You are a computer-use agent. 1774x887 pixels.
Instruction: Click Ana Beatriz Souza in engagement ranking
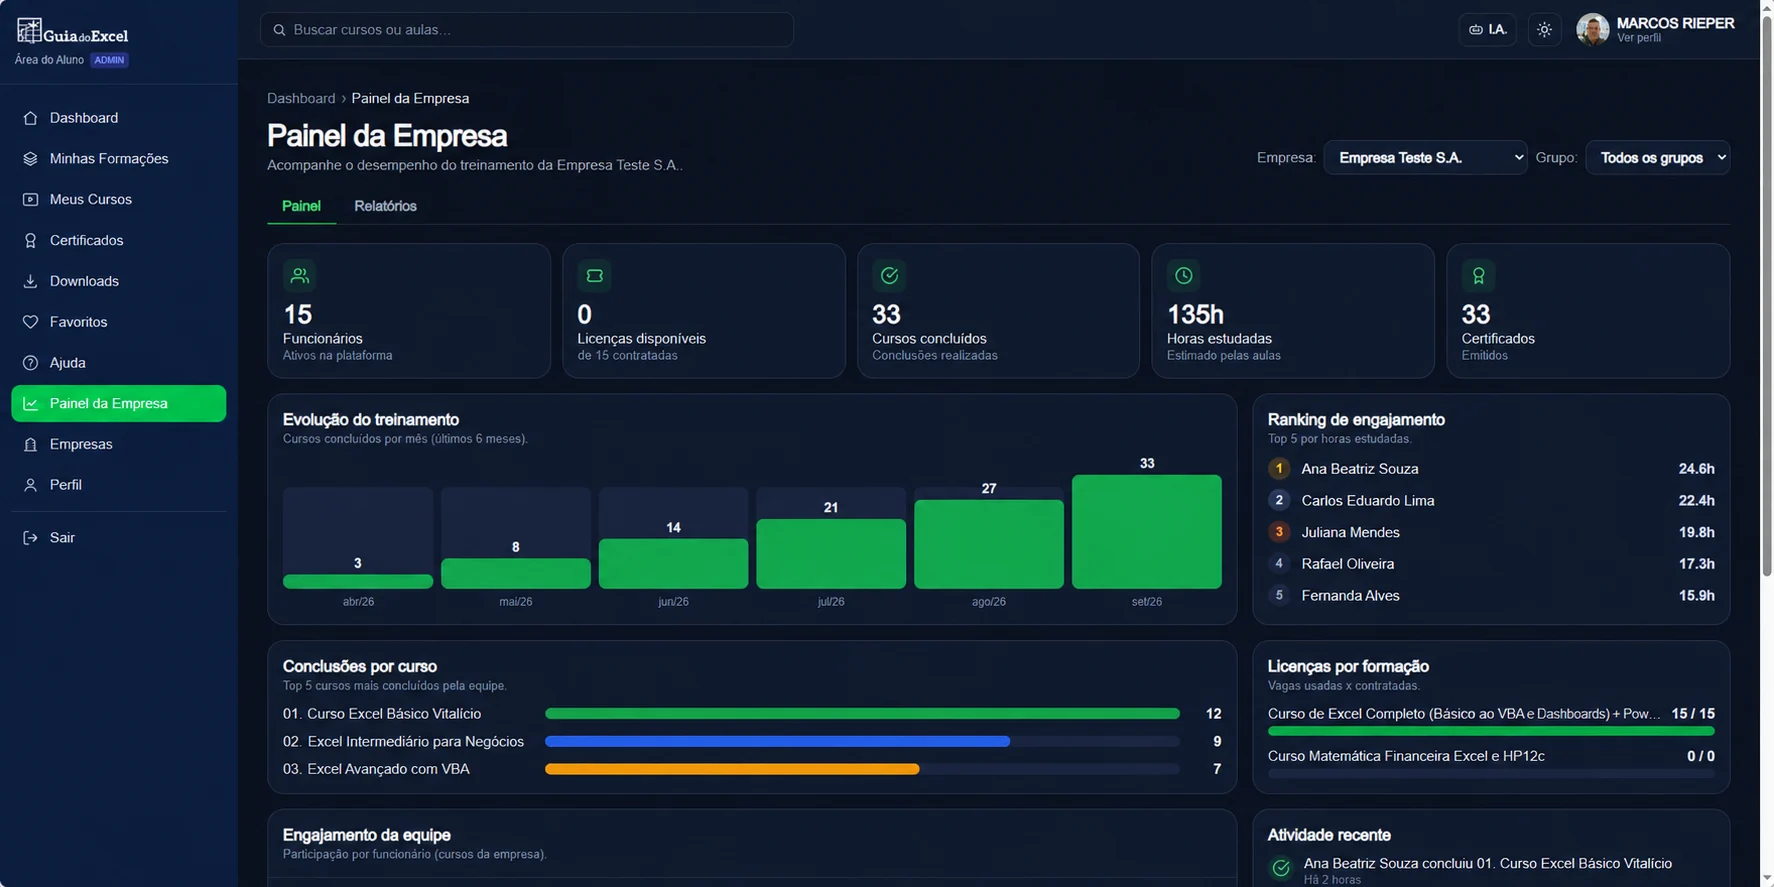coord(1359,469)
